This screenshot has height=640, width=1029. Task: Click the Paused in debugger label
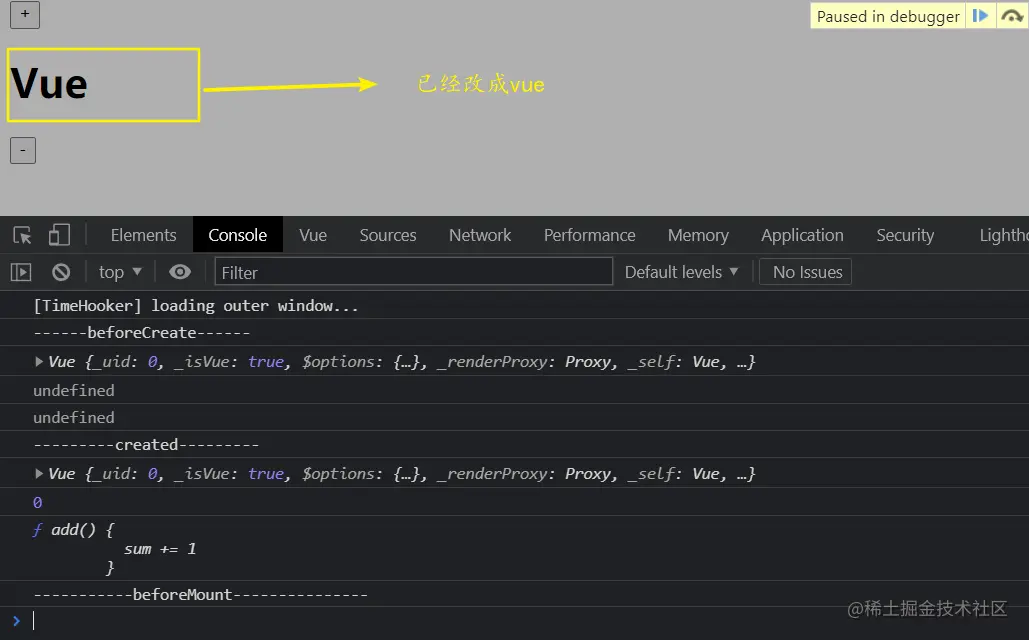point(888,16)
